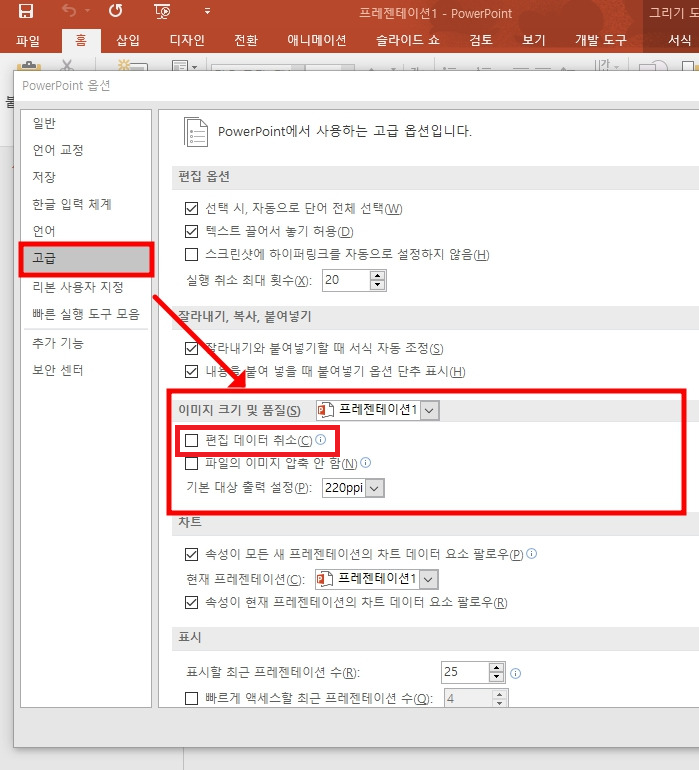The width and height of the screenshot is (699, 770).
Task: Select 언어 교정 options category
Action: point(86,150)
